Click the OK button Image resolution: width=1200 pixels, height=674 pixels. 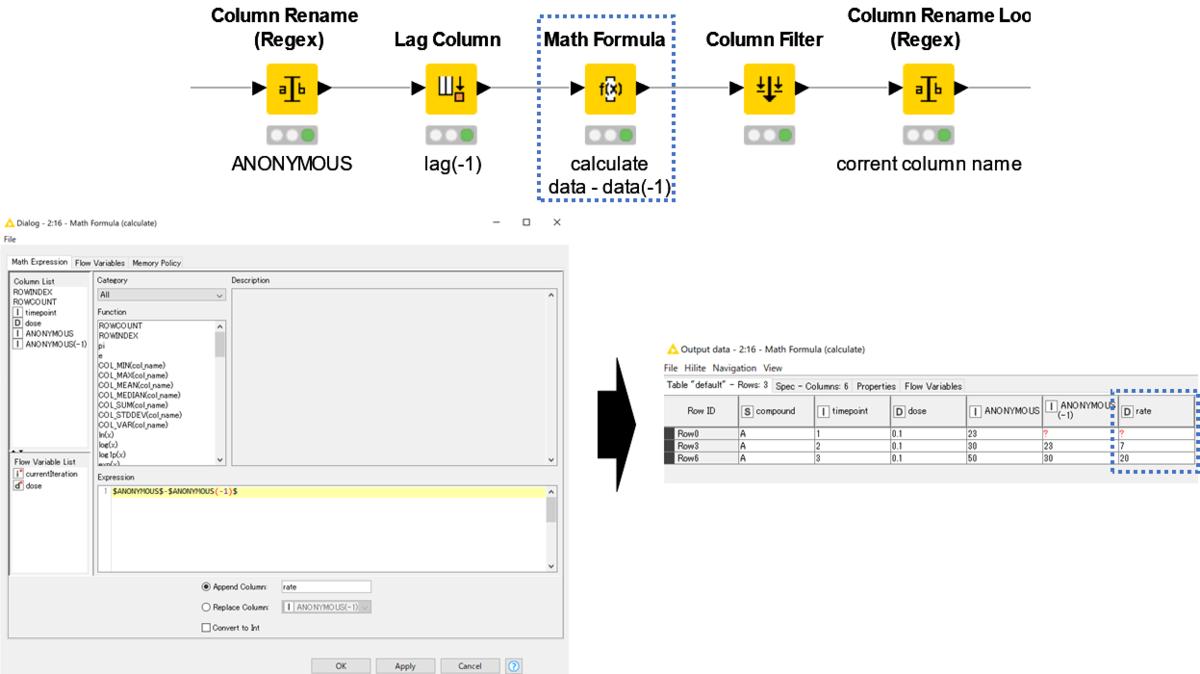(x=341, y=666)
